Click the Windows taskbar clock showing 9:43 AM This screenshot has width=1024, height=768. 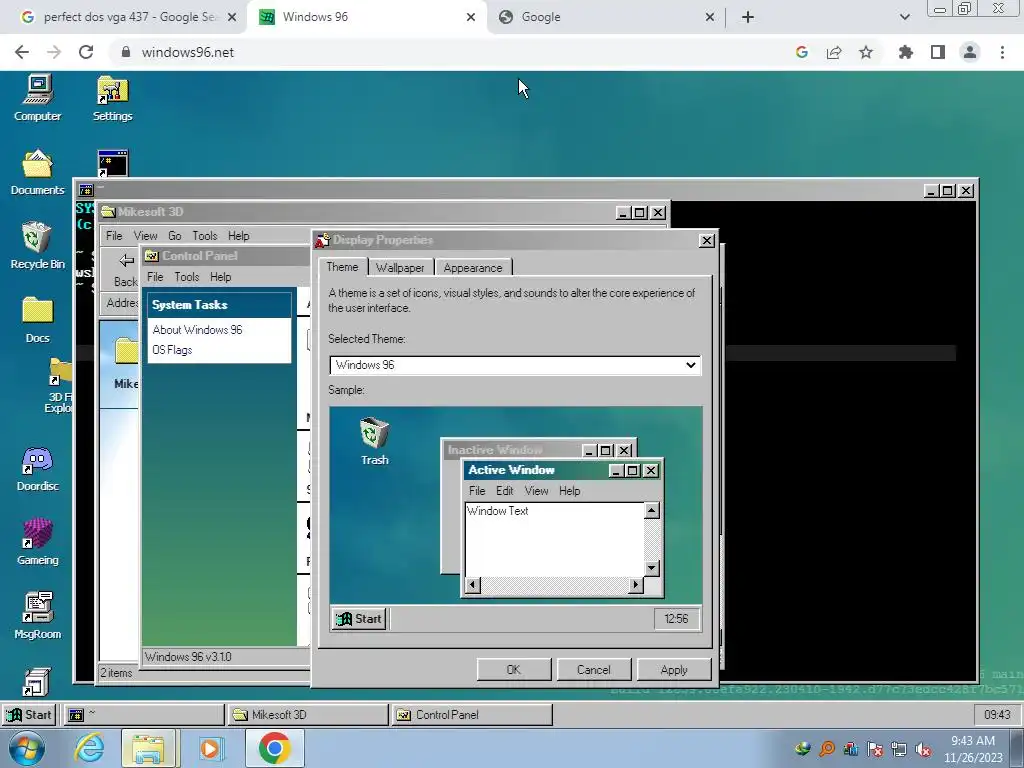973,748
